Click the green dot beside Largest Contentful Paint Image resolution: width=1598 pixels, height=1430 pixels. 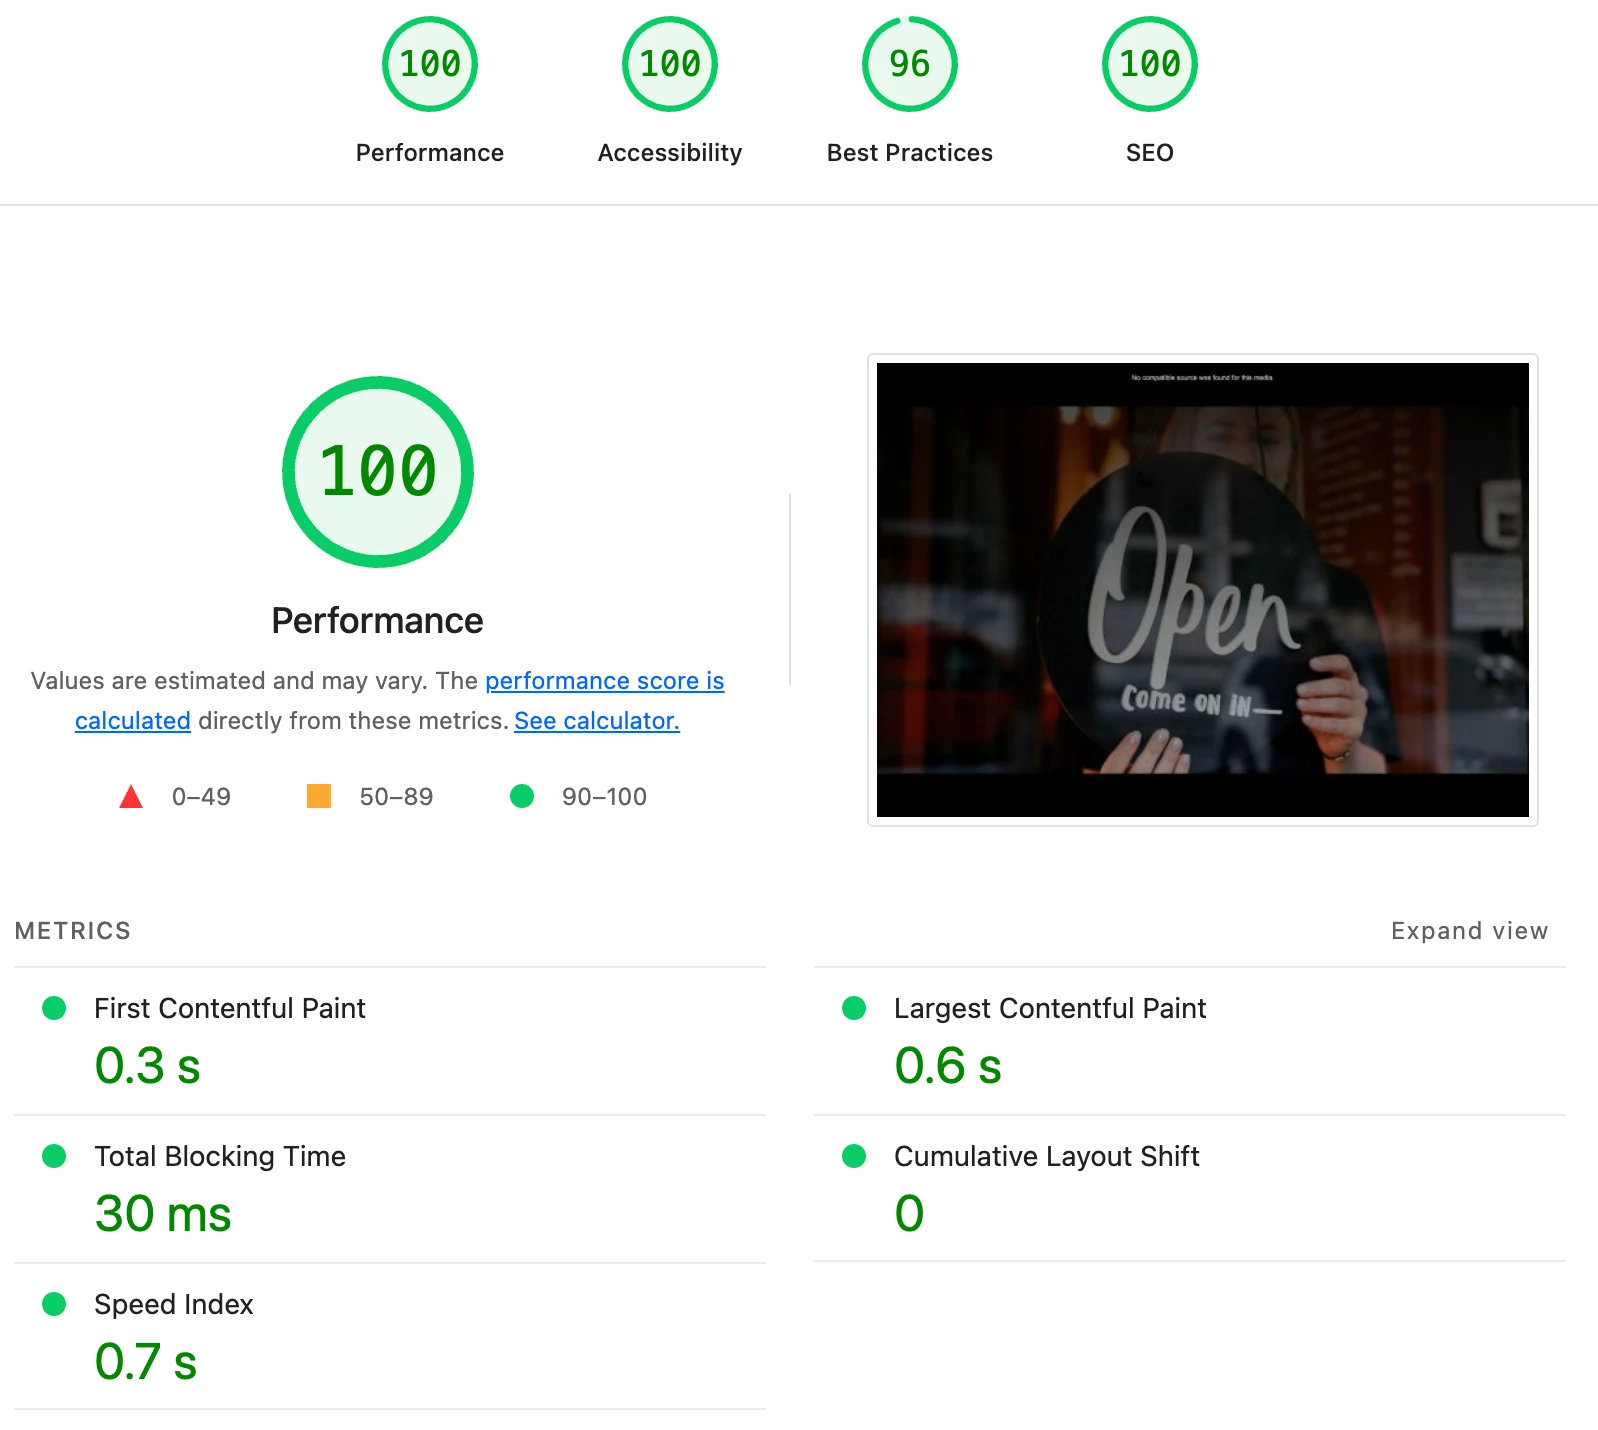click(854, 1008)
